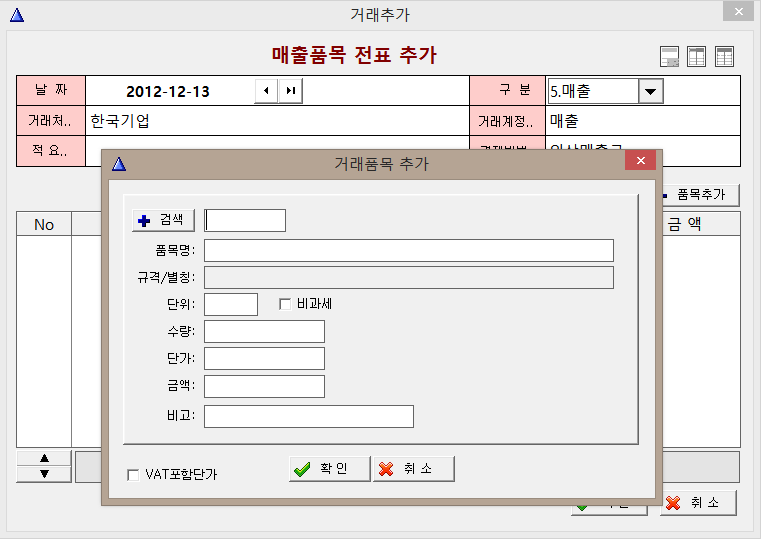761x539 pixels.
Task: Go to the previous date arrow
Action: click(266, 91)
